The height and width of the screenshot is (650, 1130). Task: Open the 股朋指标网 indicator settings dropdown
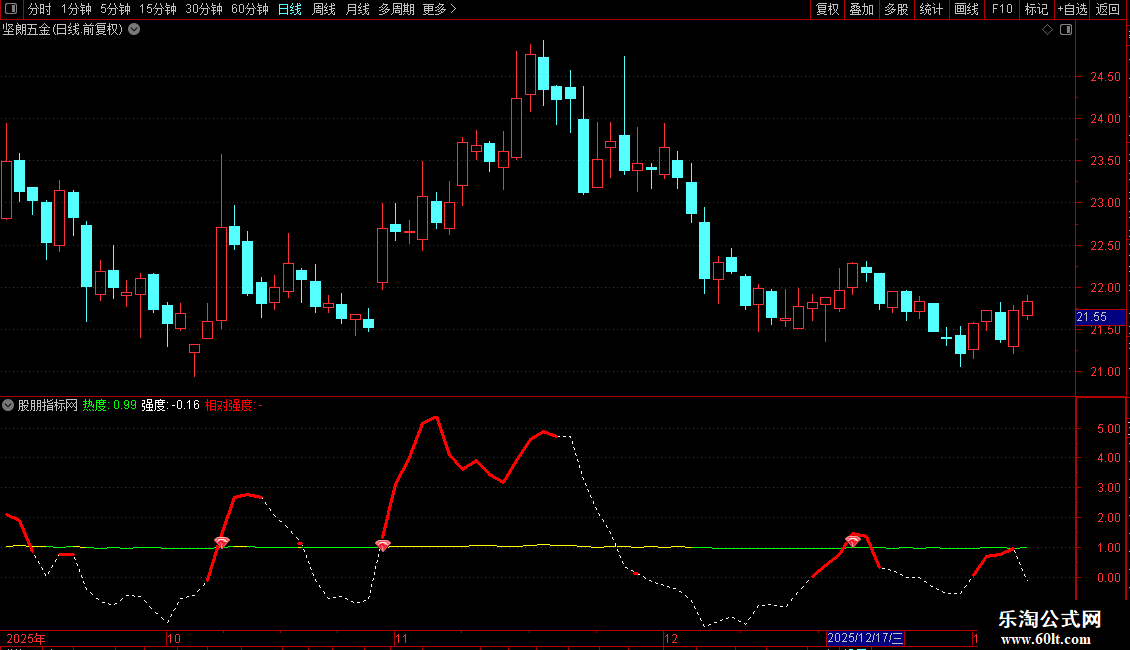8,405
